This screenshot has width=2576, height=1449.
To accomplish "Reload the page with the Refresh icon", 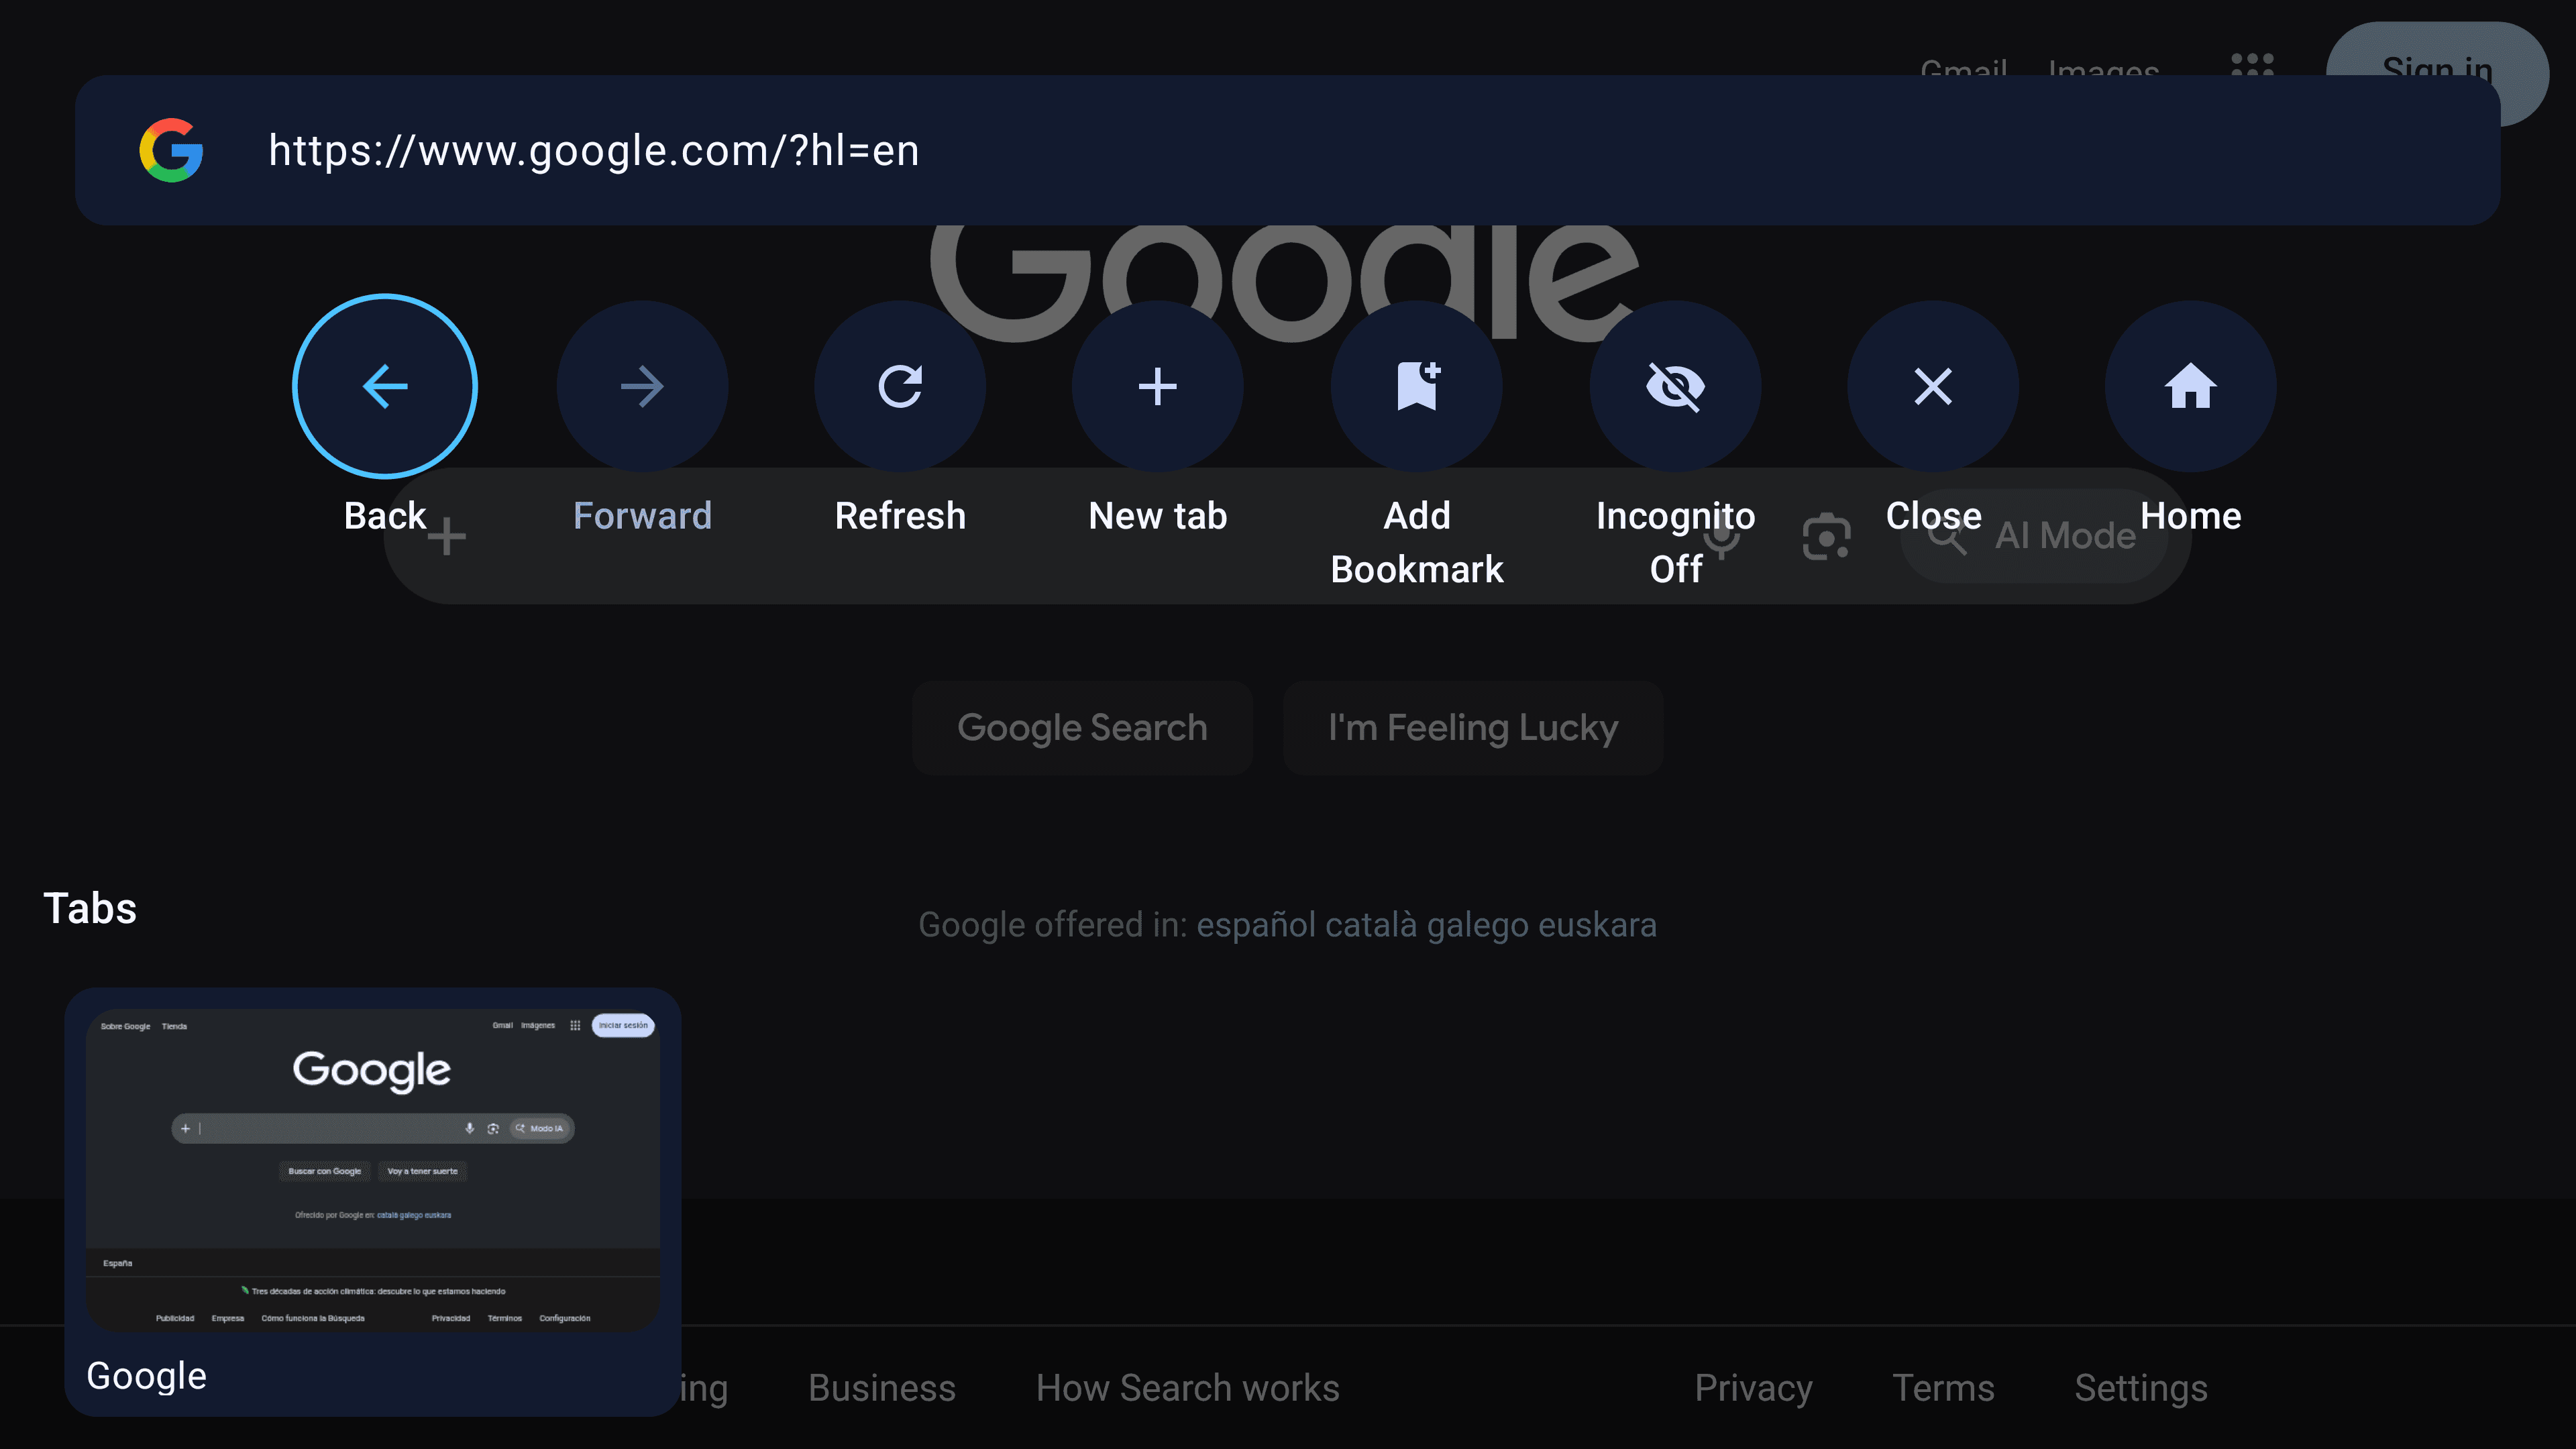I will point(900,386).
